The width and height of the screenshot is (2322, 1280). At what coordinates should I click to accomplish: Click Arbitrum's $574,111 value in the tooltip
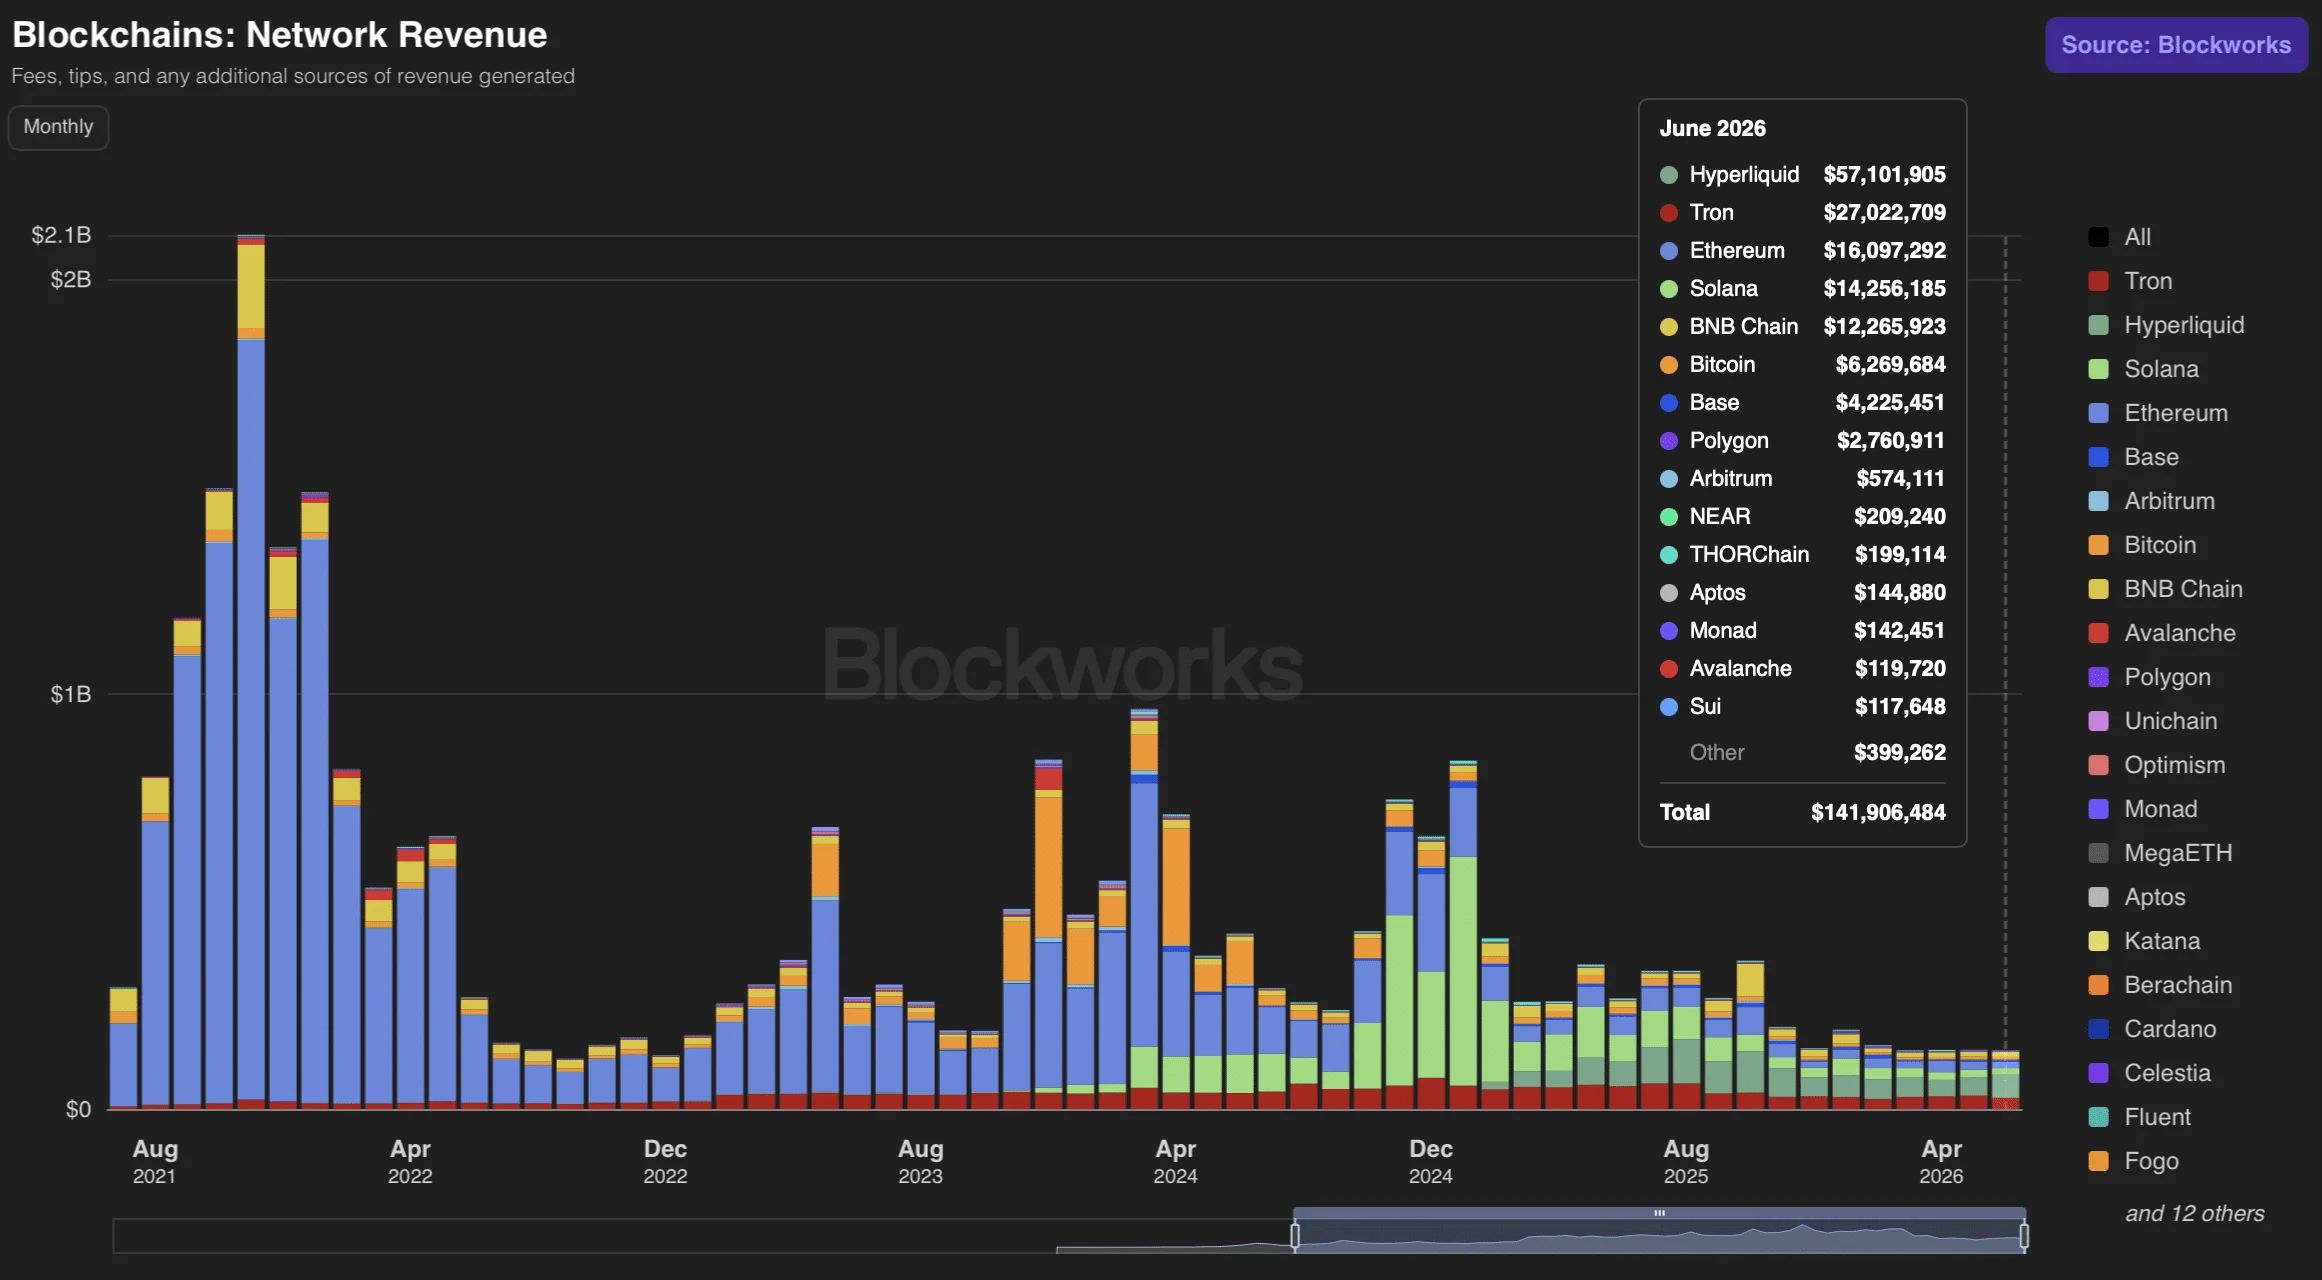1901,478
